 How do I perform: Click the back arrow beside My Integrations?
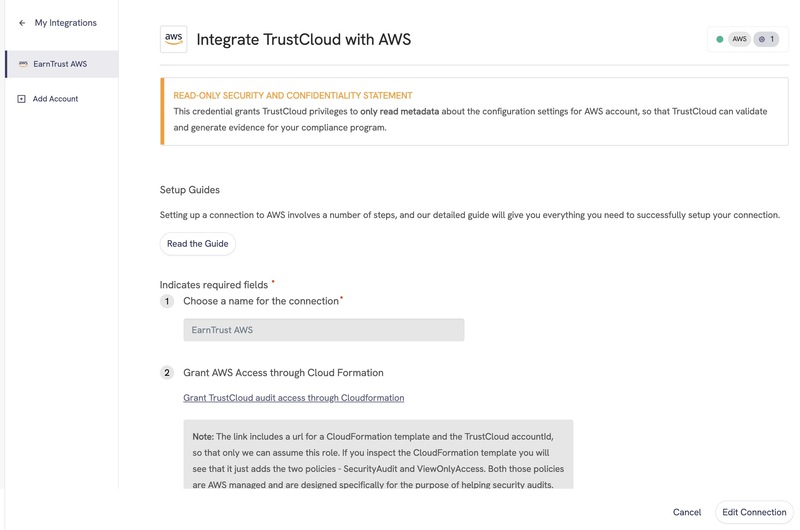click(x=22, y=23)
